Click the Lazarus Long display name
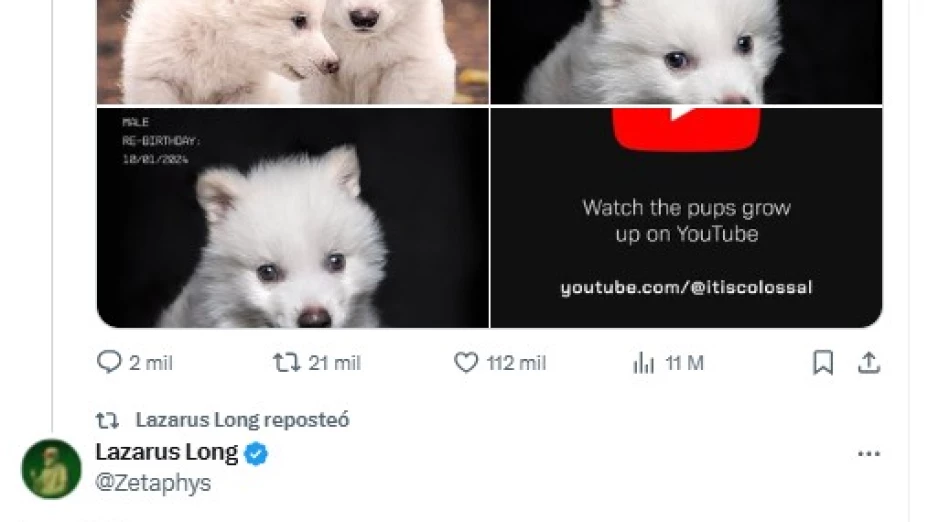 [167, 452]
